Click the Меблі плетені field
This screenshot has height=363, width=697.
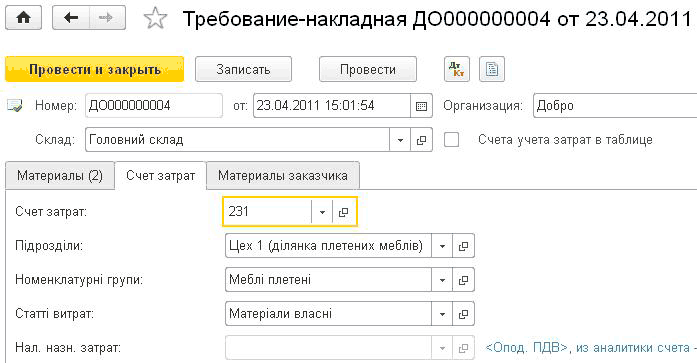(x=328, y=280)
